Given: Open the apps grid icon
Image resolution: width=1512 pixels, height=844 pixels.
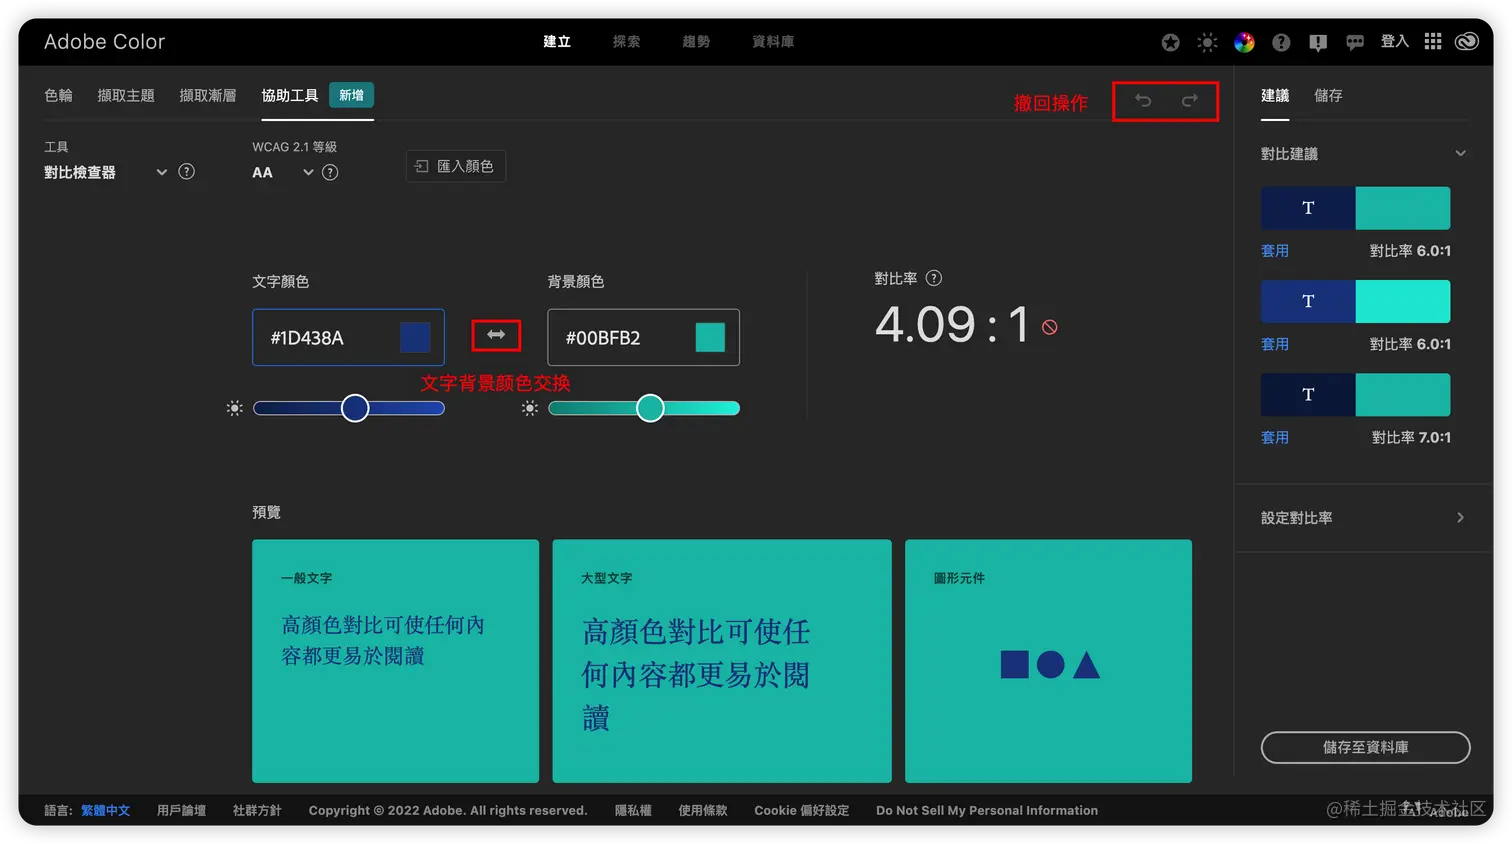Looking at the screenshot, I should coord(1432,42).
